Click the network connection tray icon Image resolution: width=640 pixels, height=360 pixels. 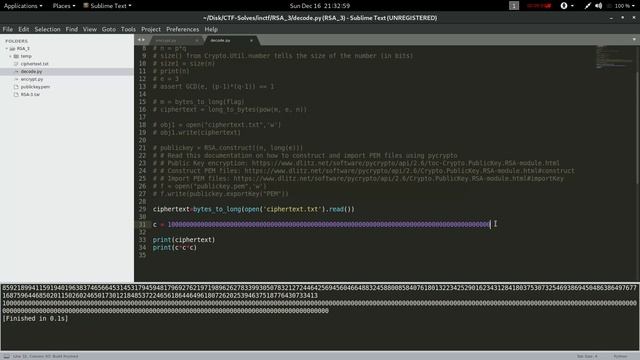tap(587, 6)
